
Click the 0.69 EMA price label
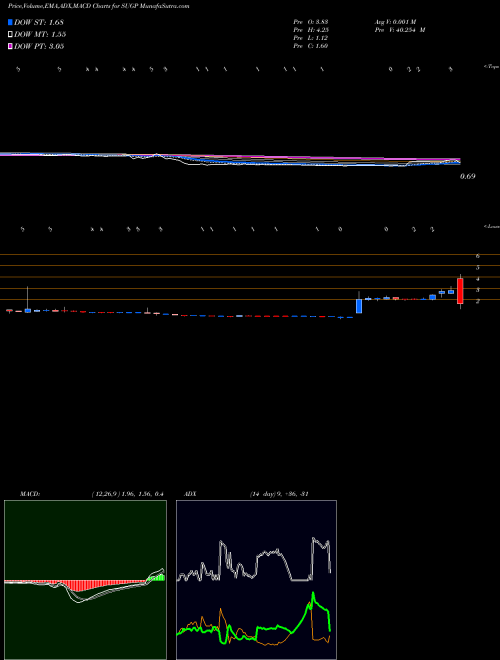point(467,176)
